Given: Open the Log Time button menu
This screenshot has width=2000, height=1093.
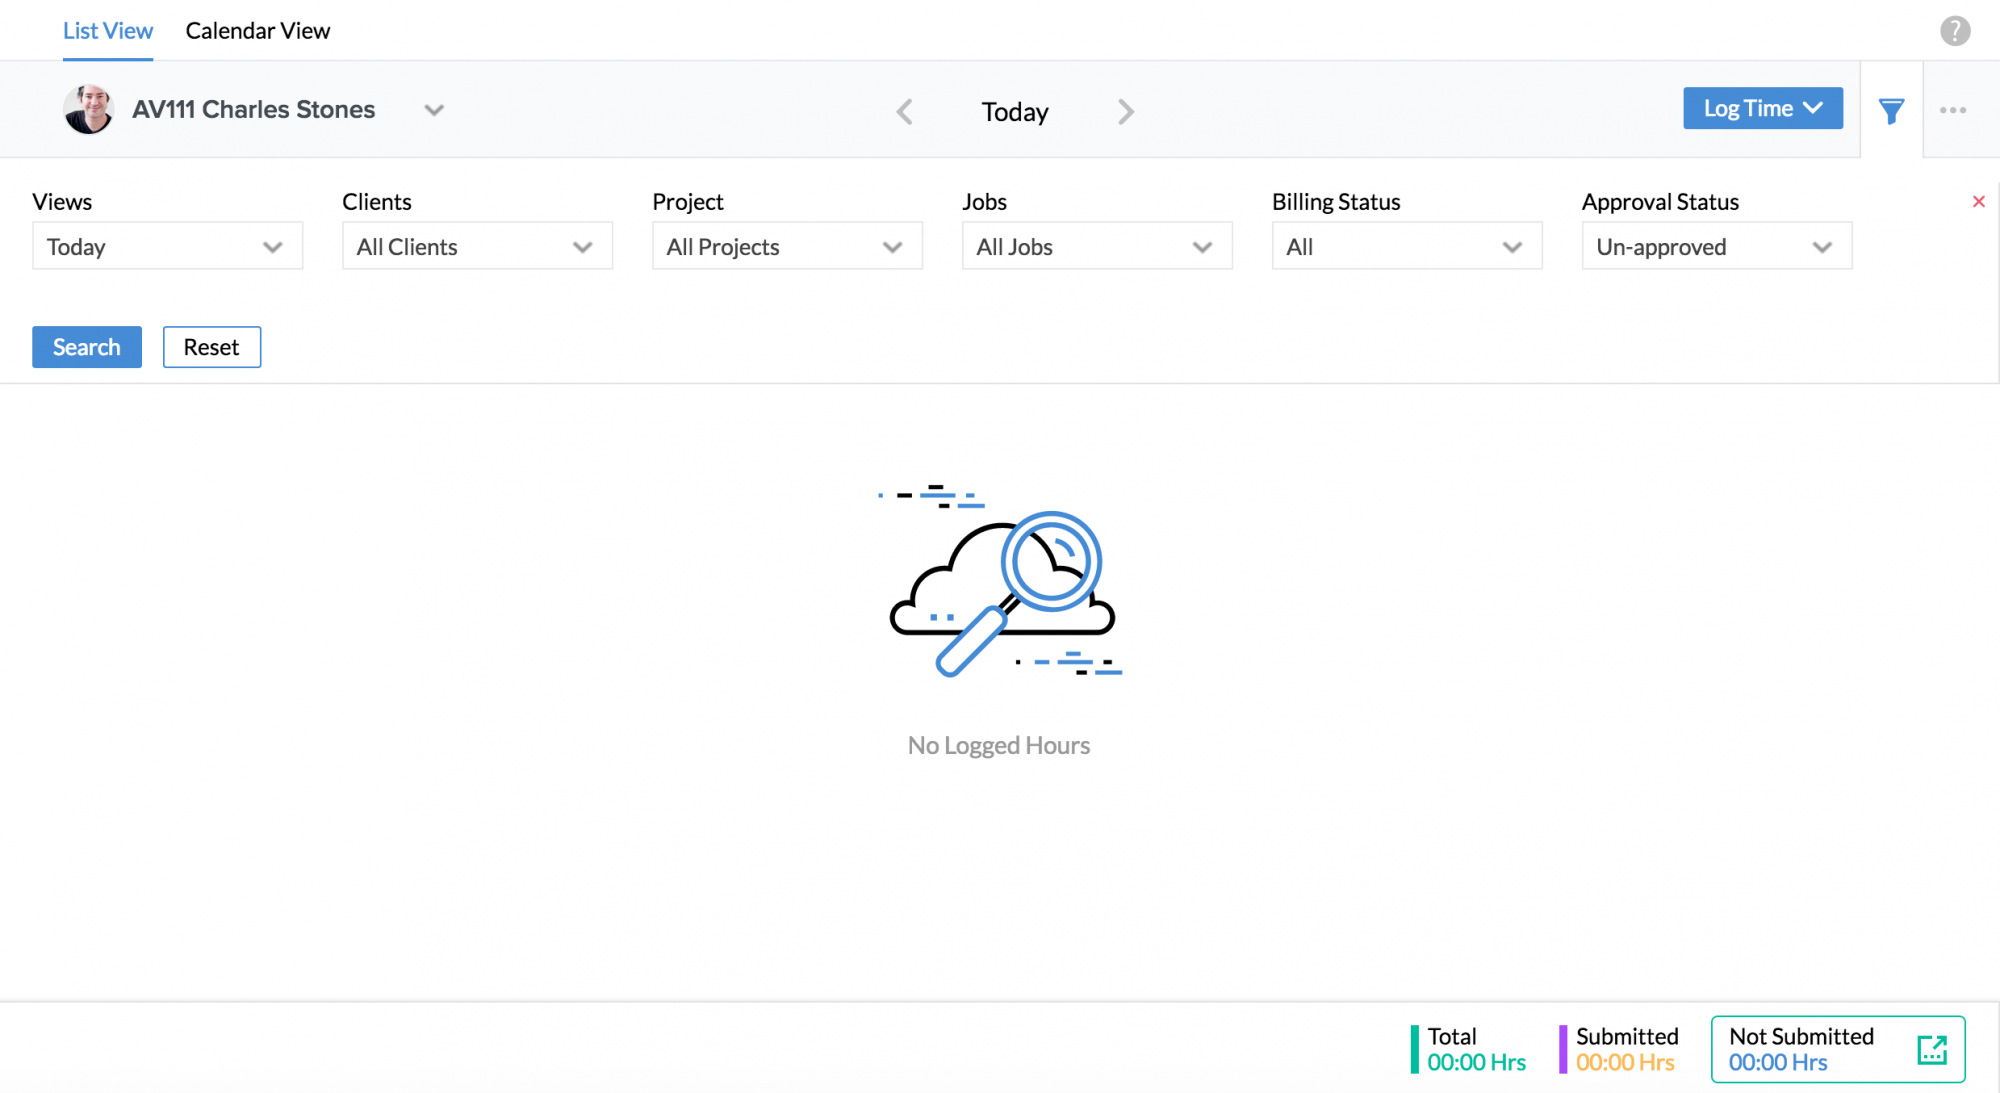Looking at the screenshot, I should (x=1762, y=108).
